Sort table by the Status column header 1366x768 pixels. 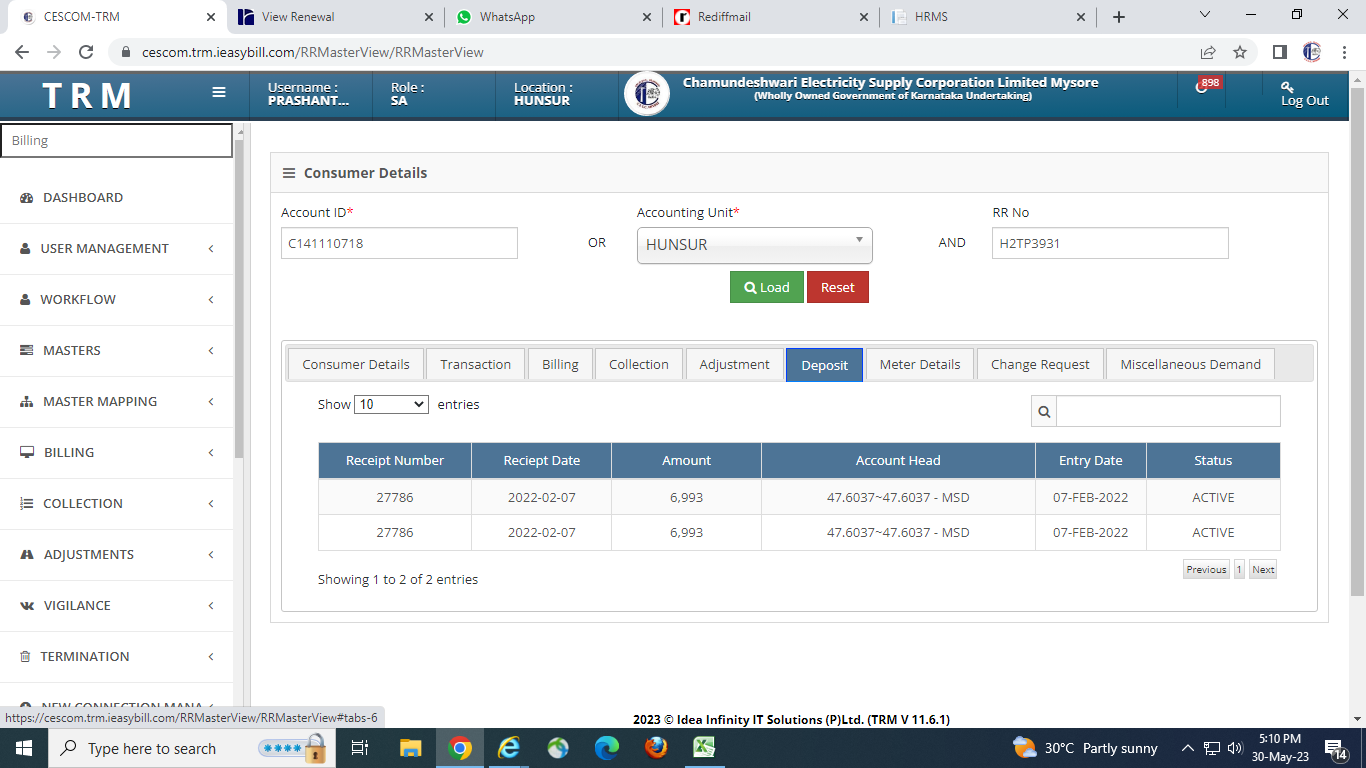[1213, 461]
